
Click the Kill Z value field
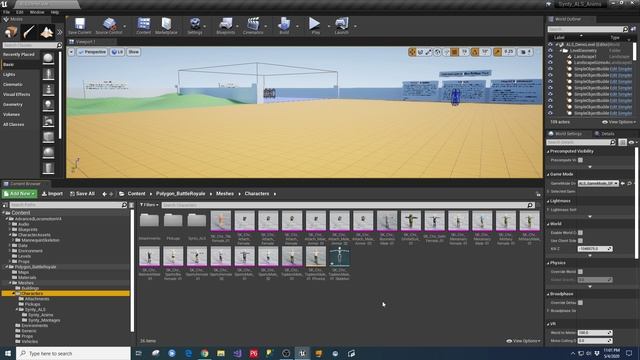tap(595, 249)
